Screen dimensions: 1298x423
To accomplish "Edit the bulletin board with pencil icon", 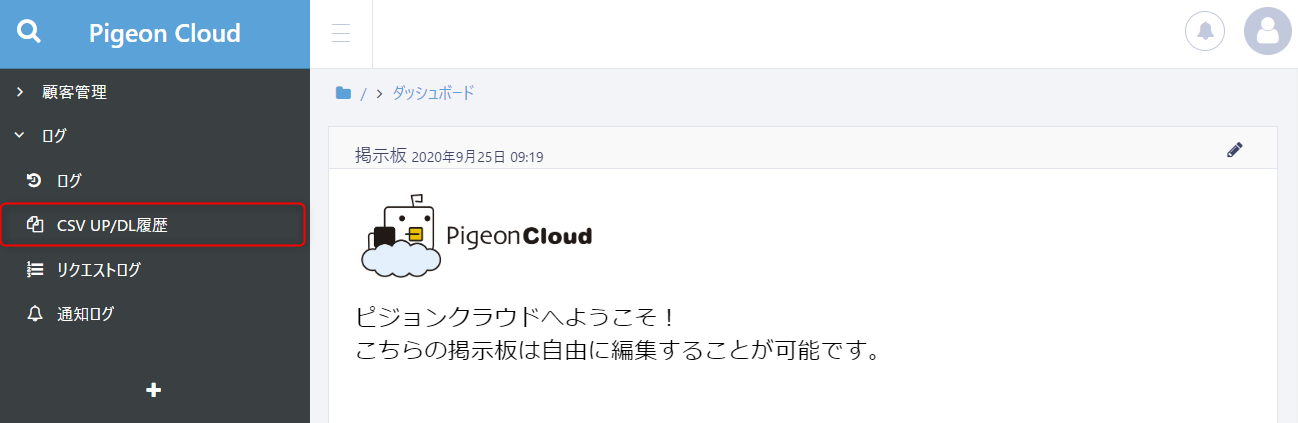I will (x=1235, y=150).
